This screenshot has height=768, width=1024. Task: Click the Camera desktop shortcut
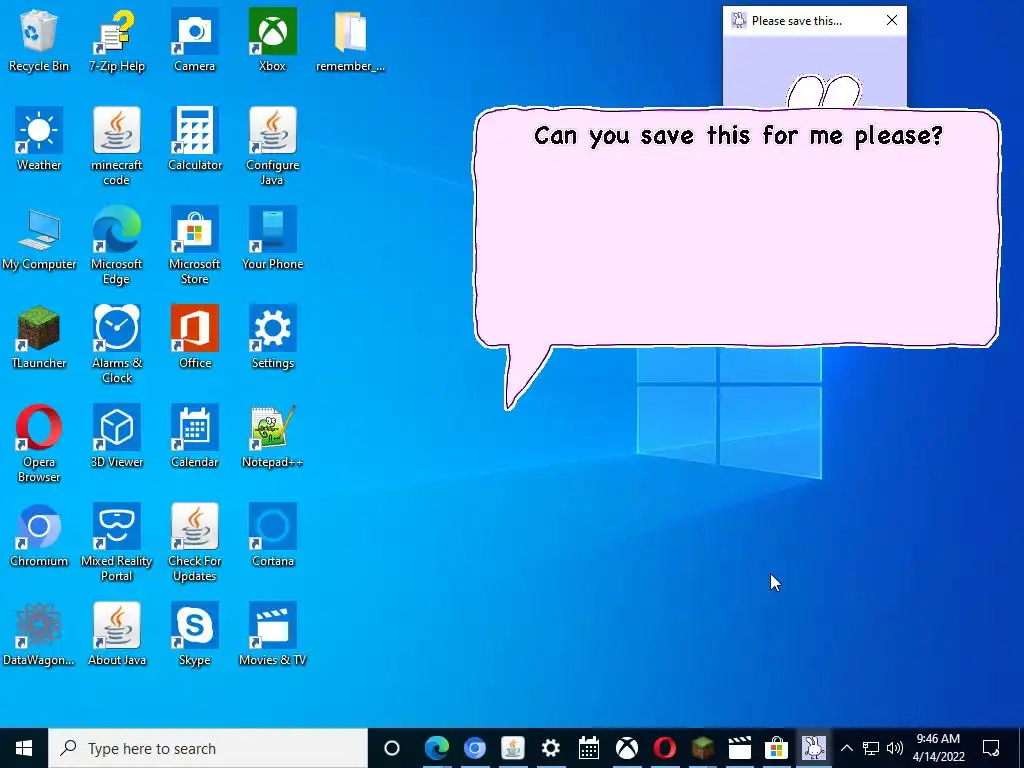coord(195,40)
